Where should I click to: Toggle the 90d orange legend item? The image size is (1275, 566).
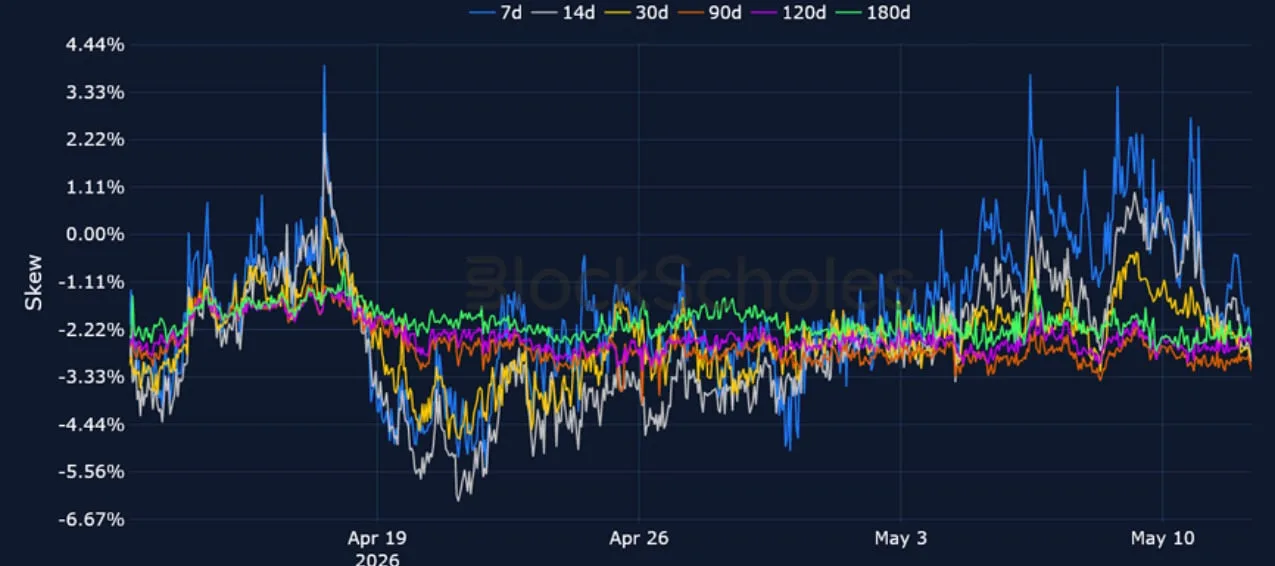click(710, 13)
